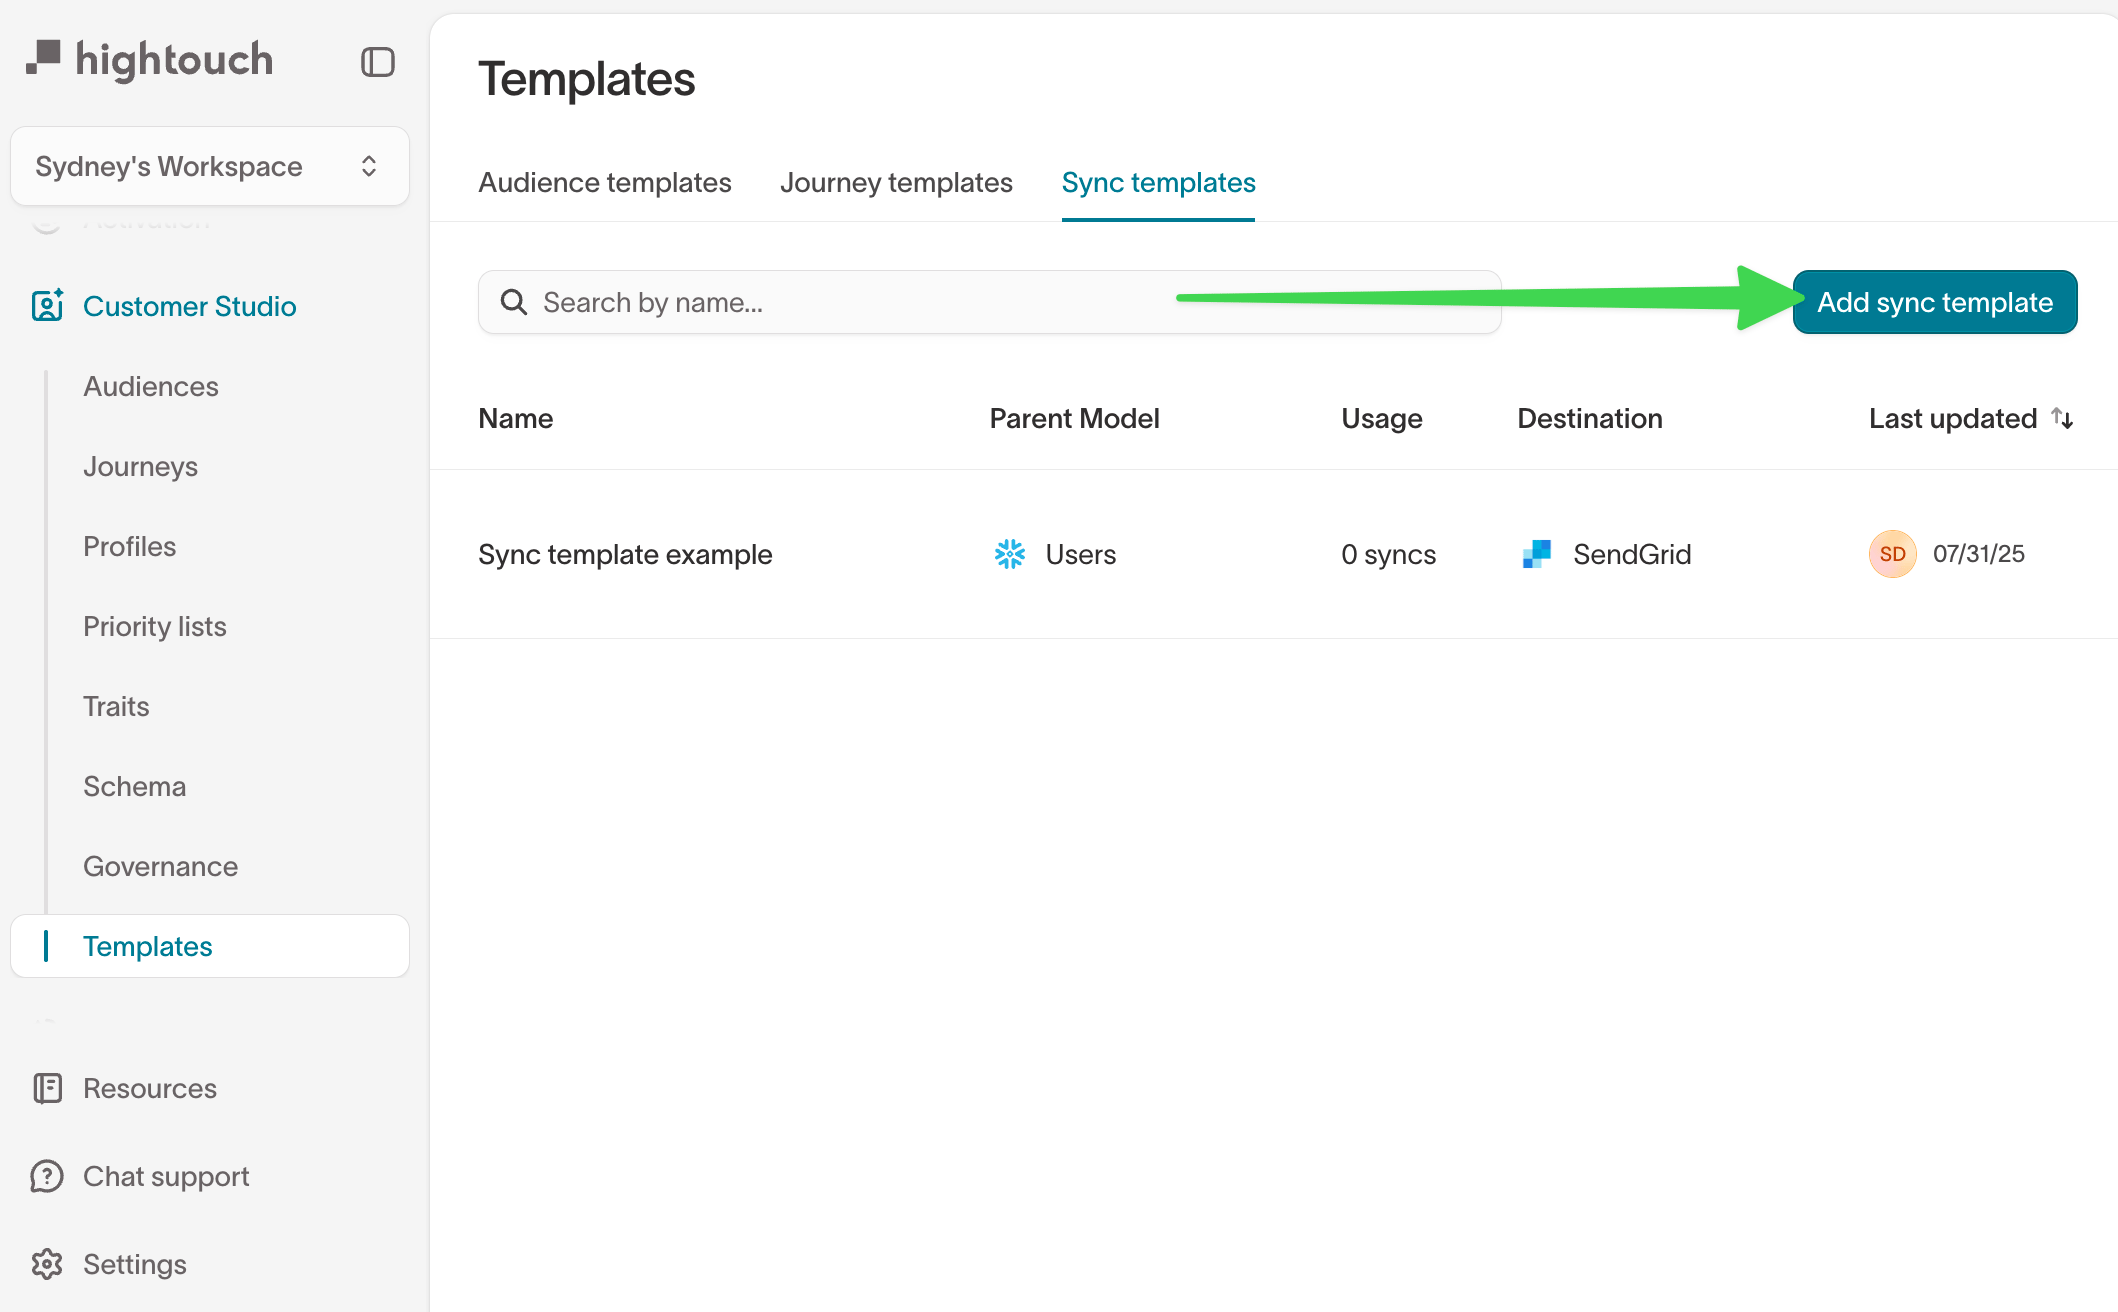Switch to Audience templates tab
The image size is (2118, 1312).
(x=605, y=183)
